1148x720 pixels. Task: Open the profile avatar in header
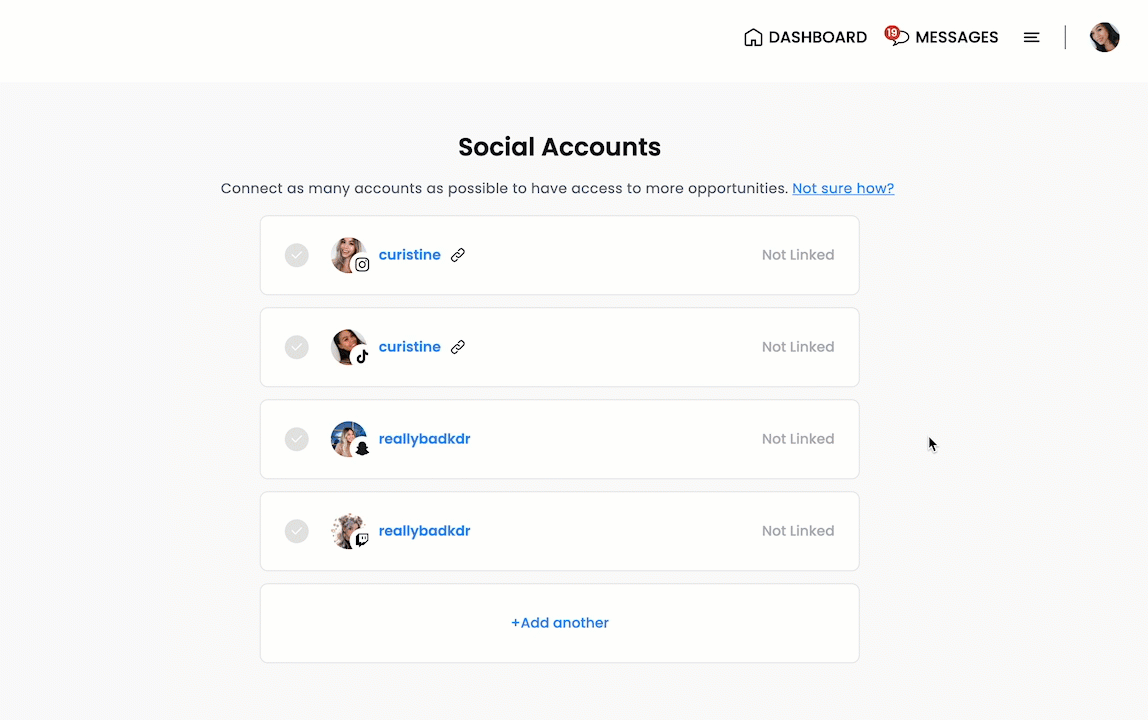click(x=1104, y=37)
